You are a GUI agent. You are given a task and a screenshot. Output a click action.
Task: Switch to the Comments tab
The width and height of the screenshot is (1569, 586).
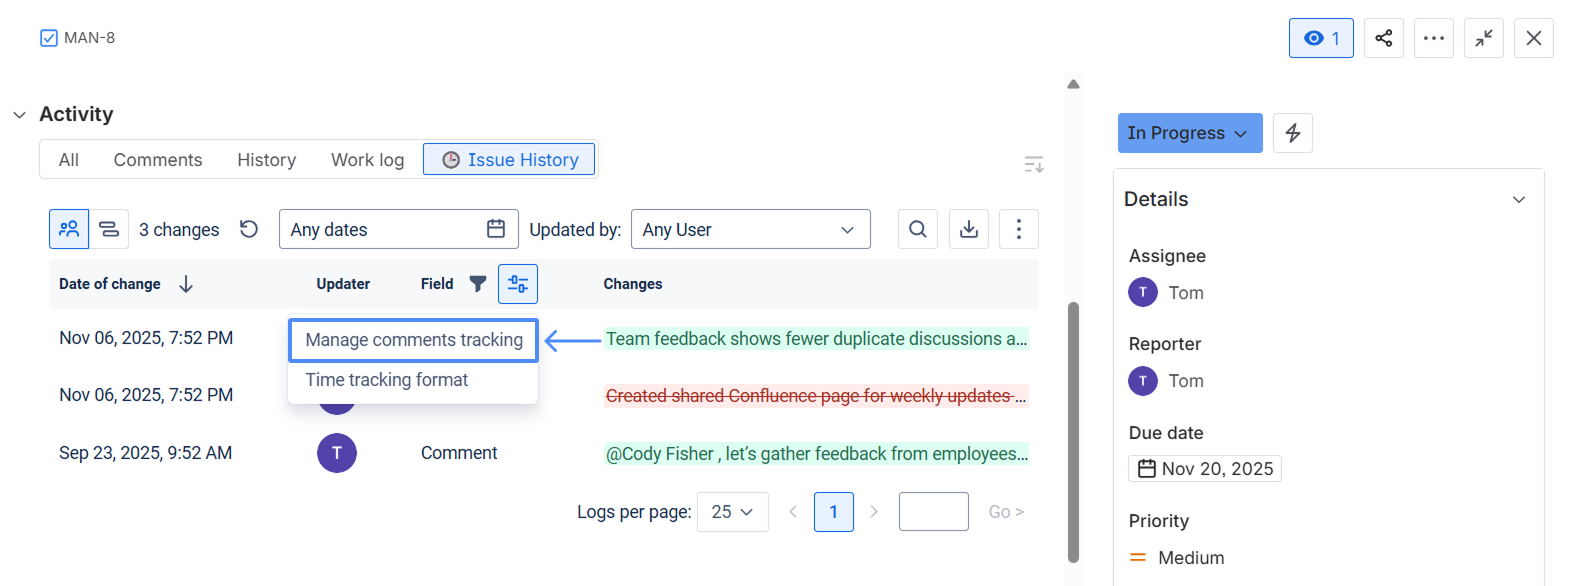(157, 160)
